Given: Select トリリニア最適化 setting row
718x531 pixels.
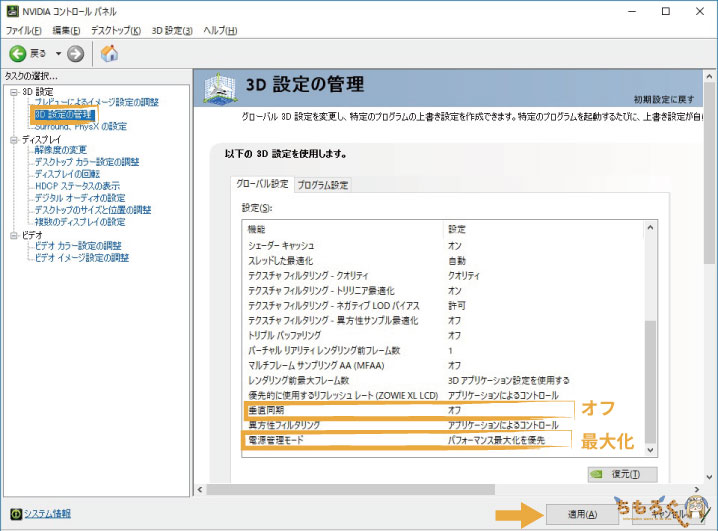Looking at the screenshot, I should tap(443, 291).
